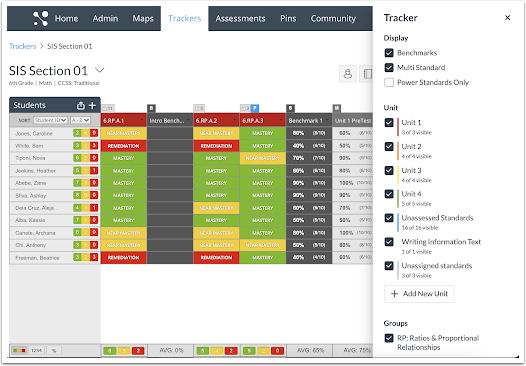Image resolution: width=526 pixels, height=366 pixels.
Task: Enable Power Standards Only checkbox
Action: point(389,83)
